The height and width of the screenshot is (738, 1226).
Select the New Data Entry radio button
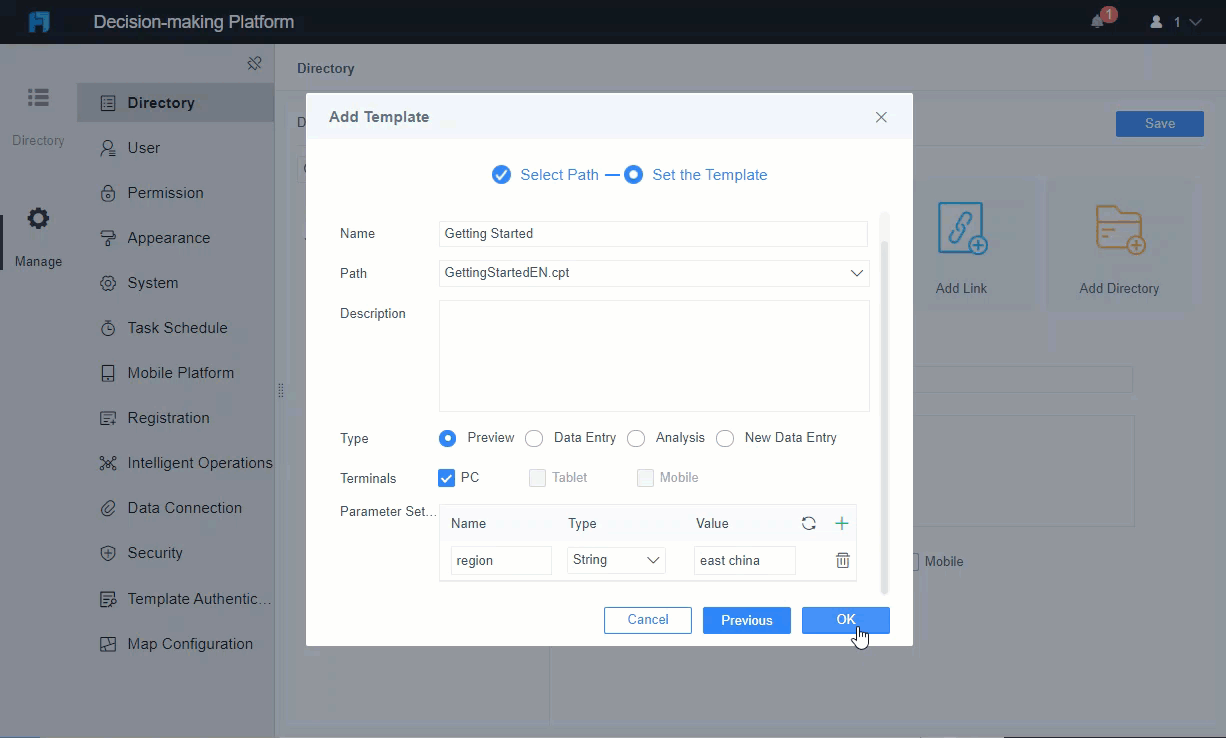725,438
